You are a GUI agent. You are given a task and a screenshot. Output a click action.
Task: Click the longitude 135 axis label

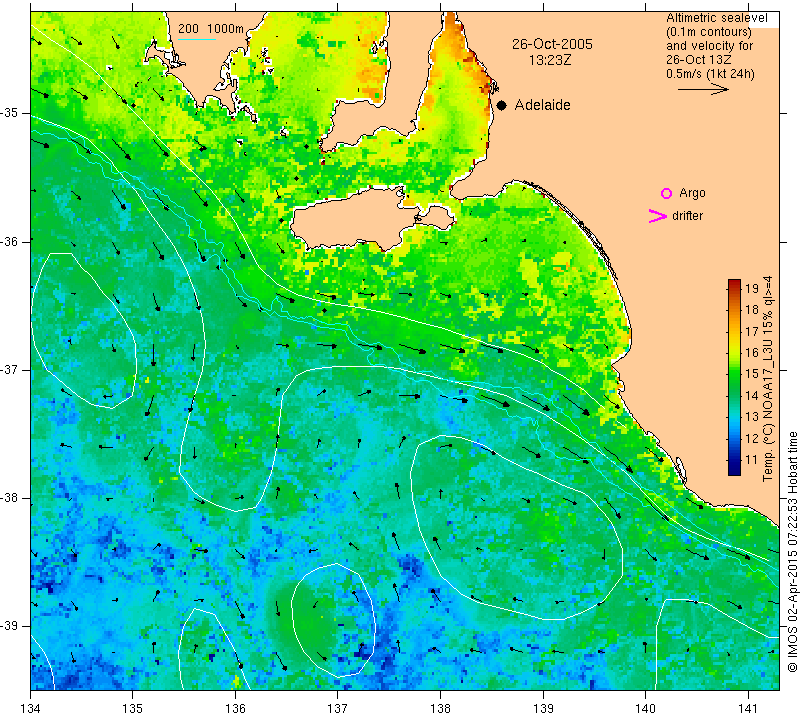click(x=133, y=708)
